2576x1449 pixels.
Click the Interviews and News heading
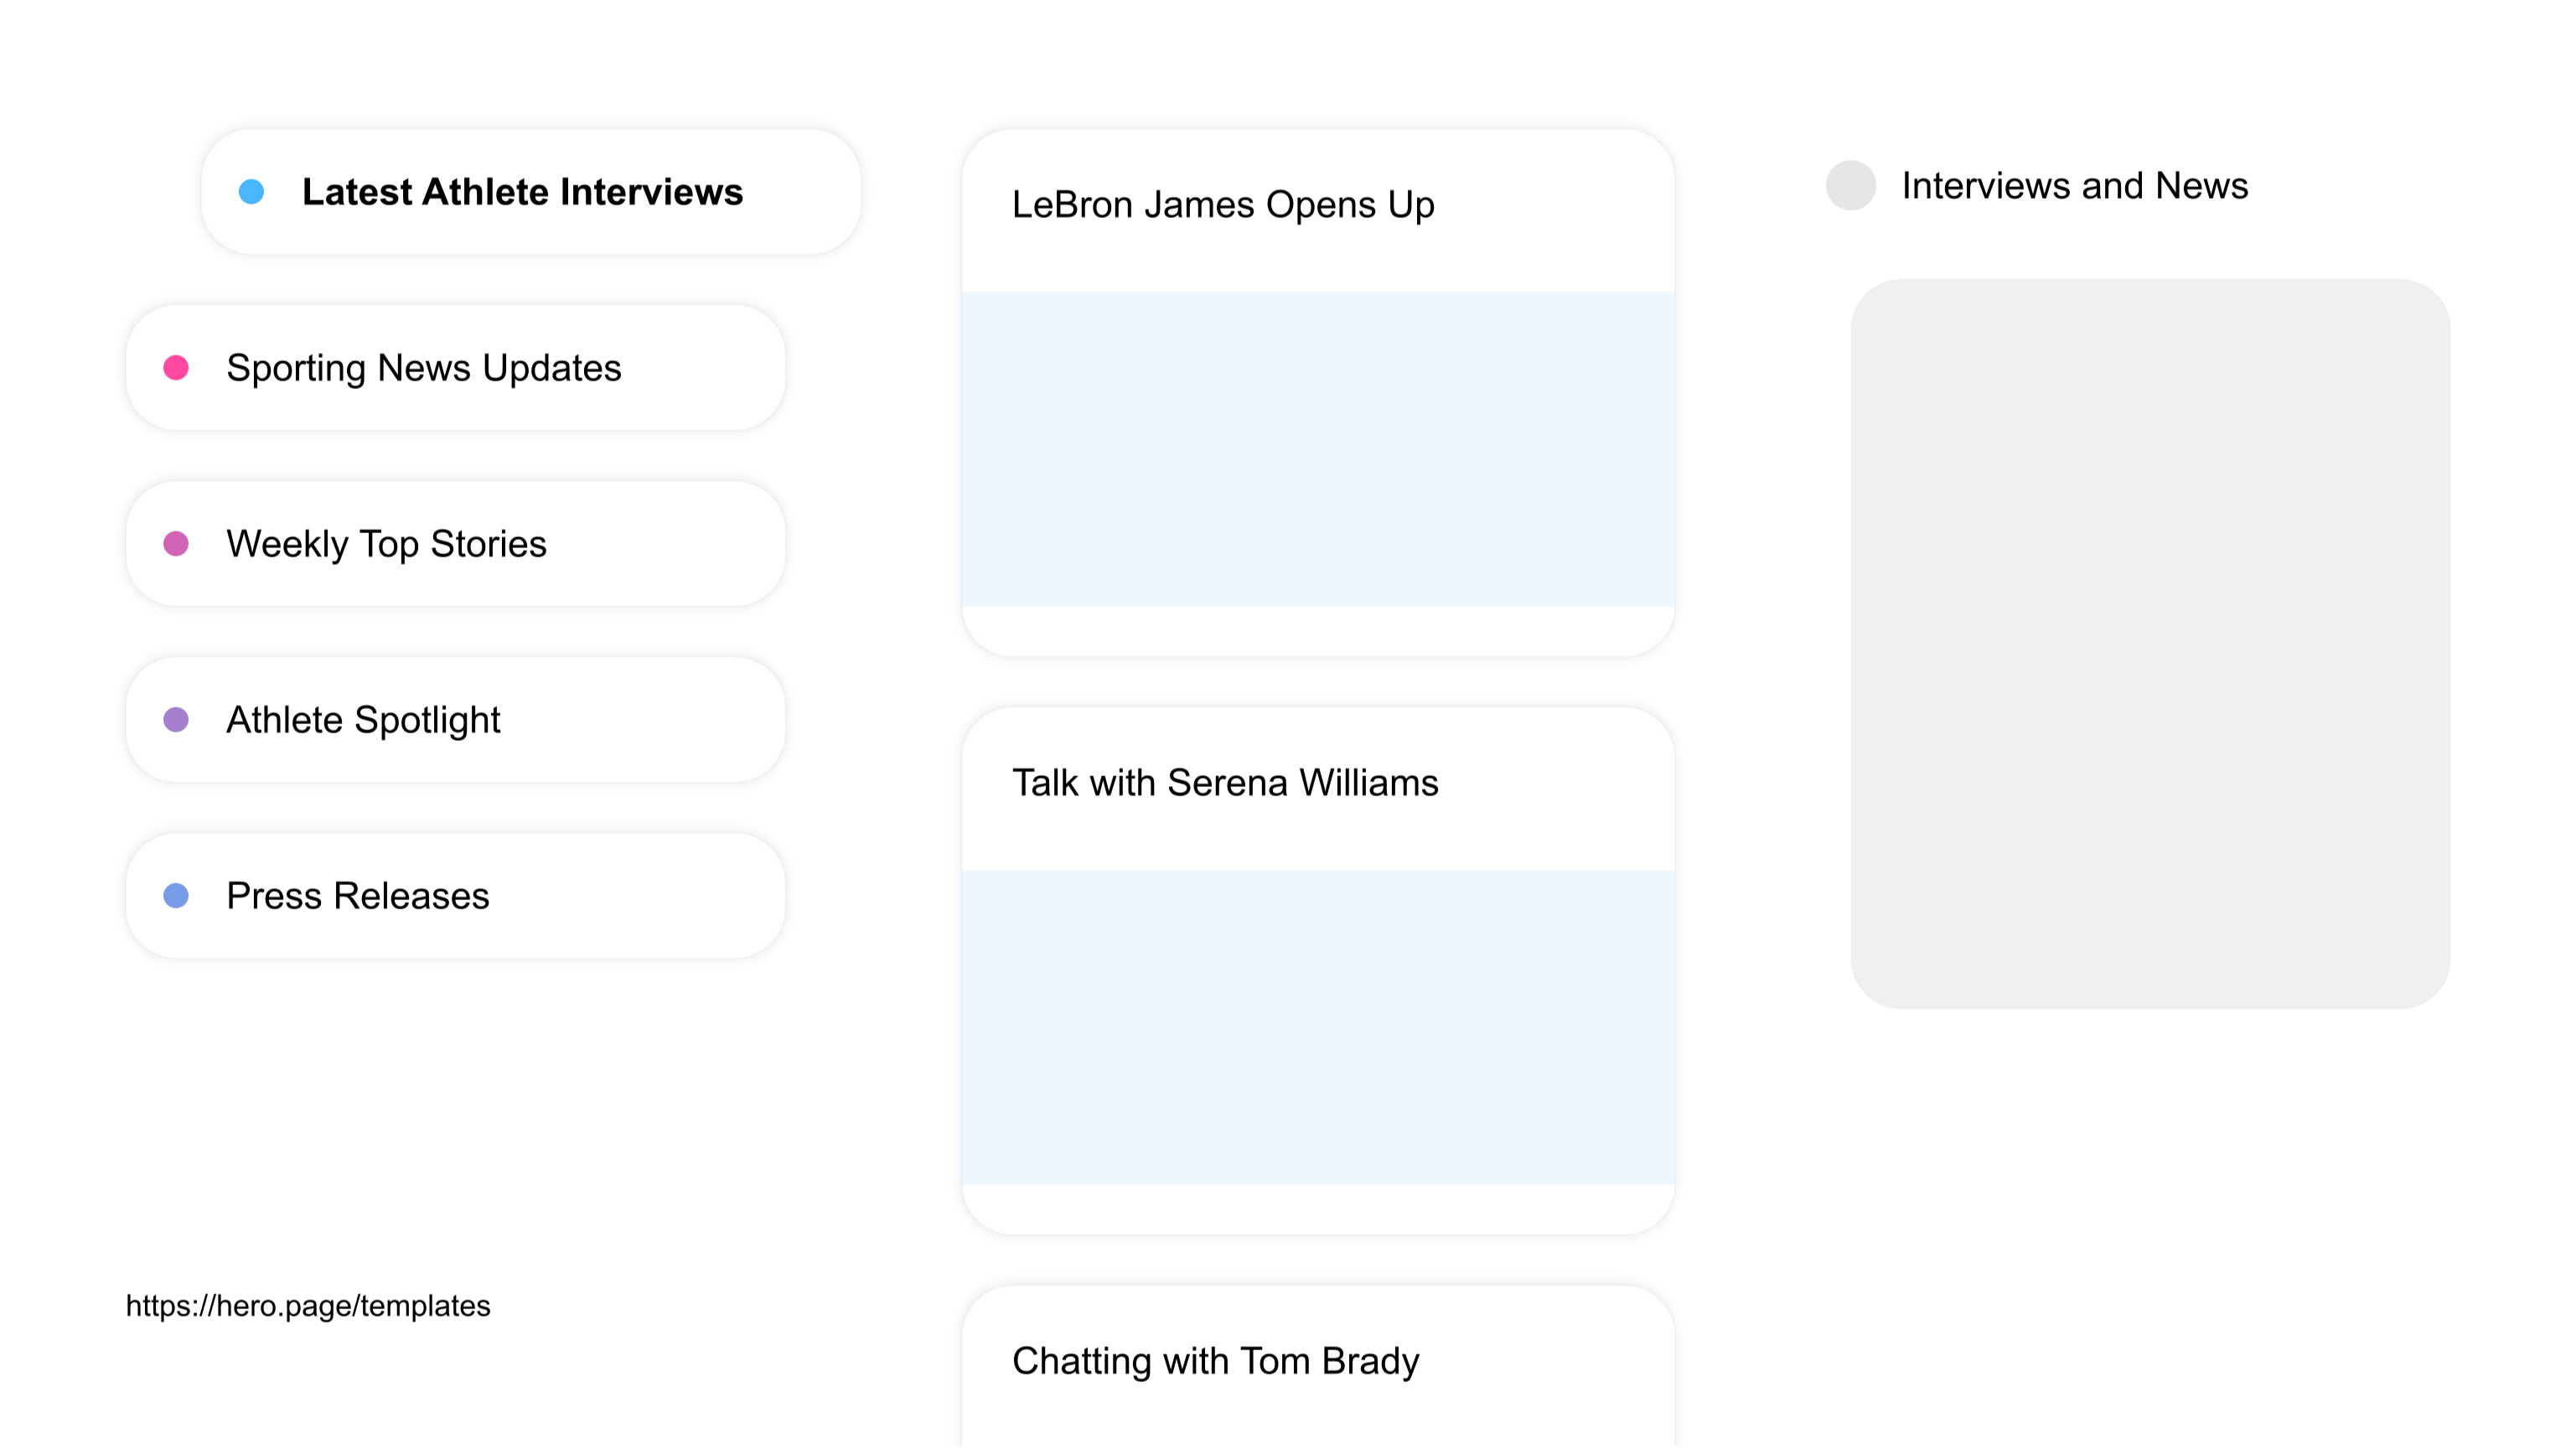2074,185
